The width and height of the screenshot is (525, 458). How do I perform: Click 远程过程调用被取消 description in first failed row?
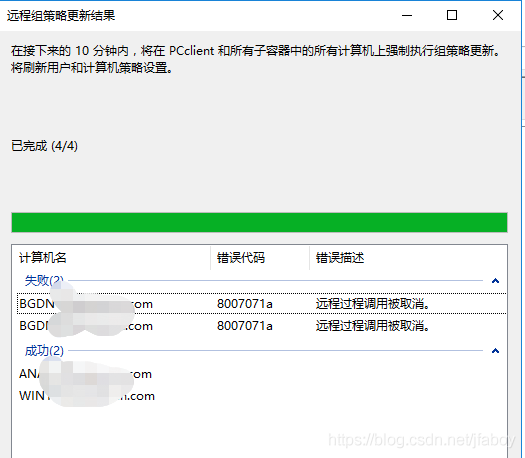tap(373, 304)
